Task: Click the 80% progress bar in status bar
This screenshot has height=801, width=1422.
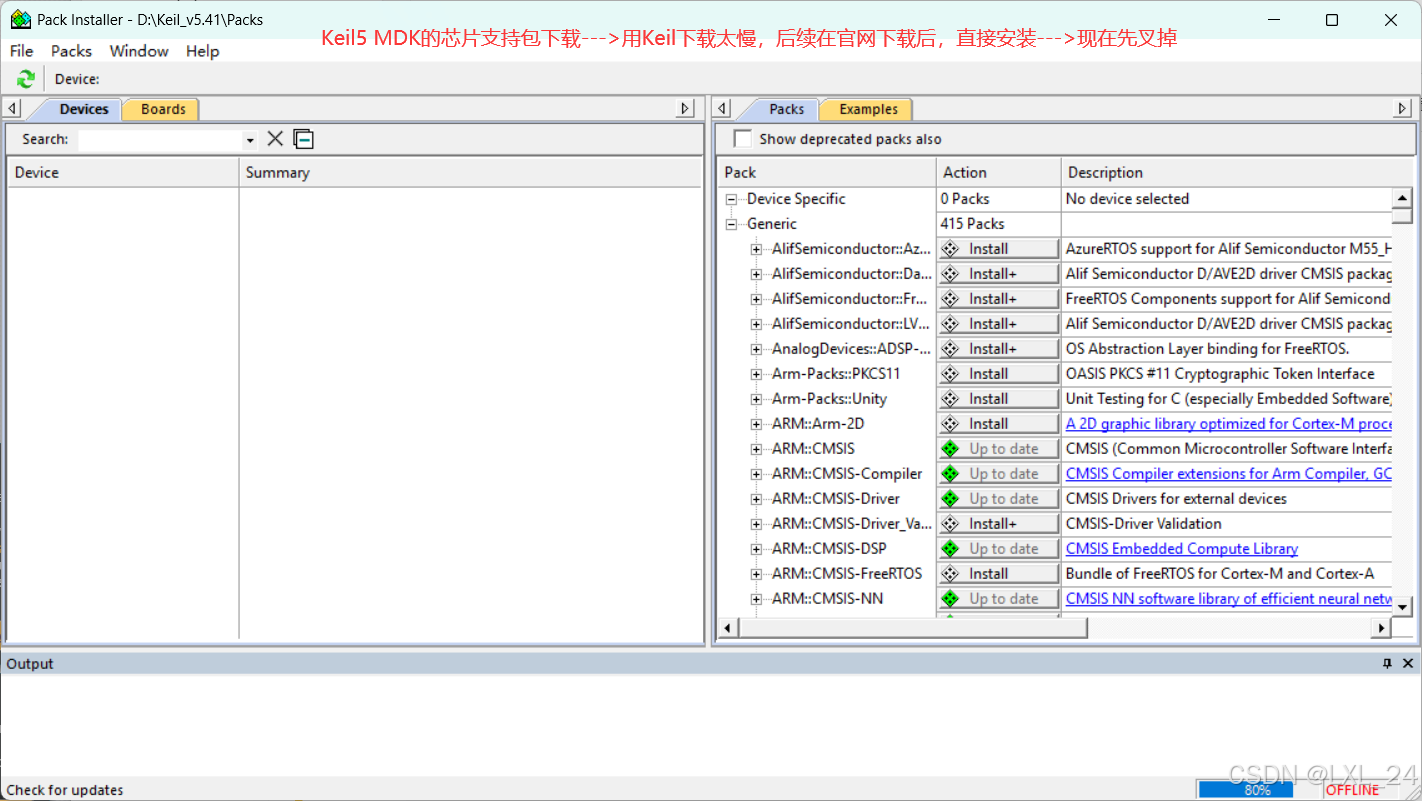Action: point(1258,790)
